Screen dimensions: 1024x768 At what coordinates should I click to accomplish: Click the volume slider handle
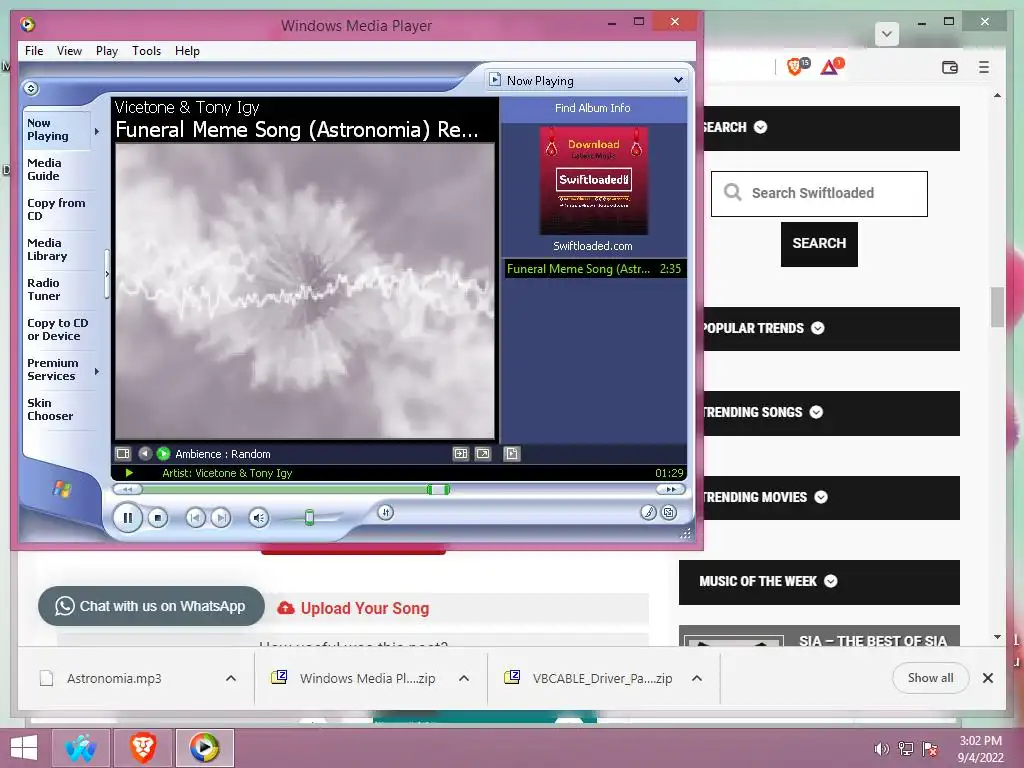pos(310,518)
